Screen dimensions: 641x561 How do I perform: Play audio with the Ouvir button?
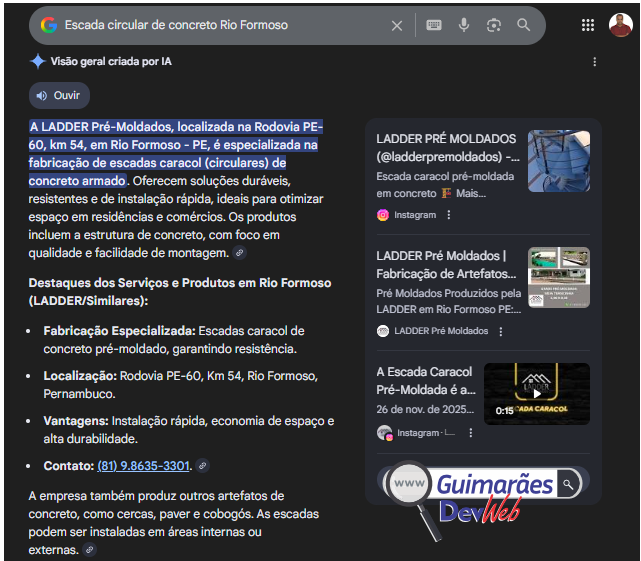click(59, 95)
